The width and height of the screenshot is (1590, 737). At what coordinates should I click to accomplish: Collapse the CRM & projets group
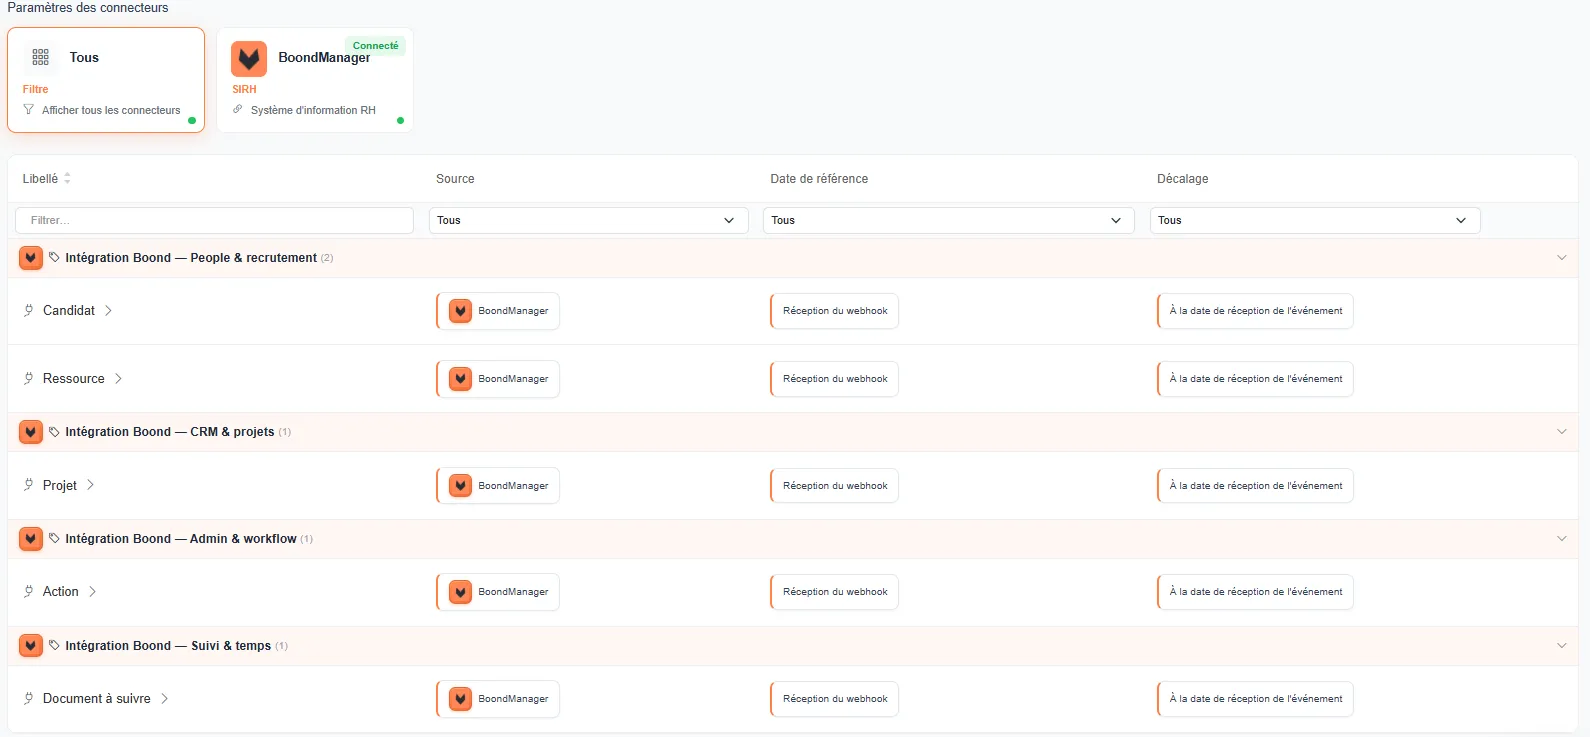pos(1562,432)
